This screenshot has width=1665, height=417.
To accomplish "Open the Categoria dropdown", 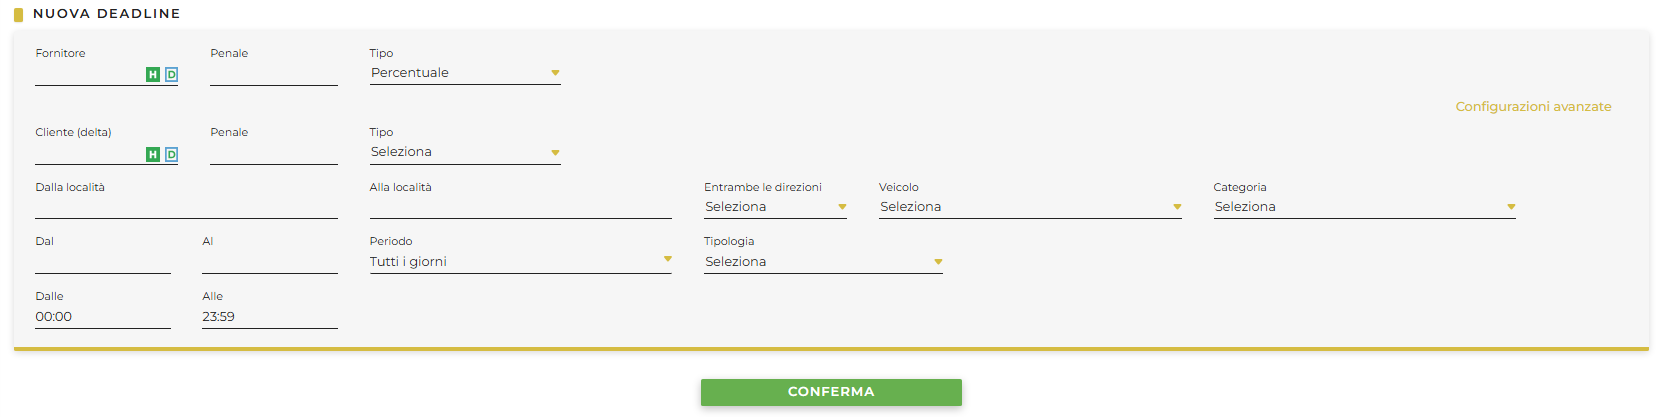I will pyautogui.click(x=1364, y=207).
